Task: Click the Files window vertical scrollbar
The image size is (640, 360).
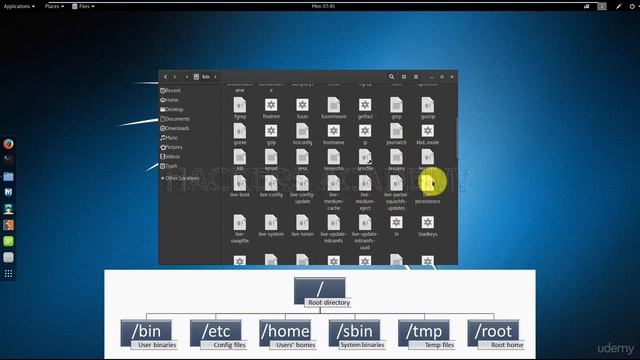Action: (x=456, y=138)
